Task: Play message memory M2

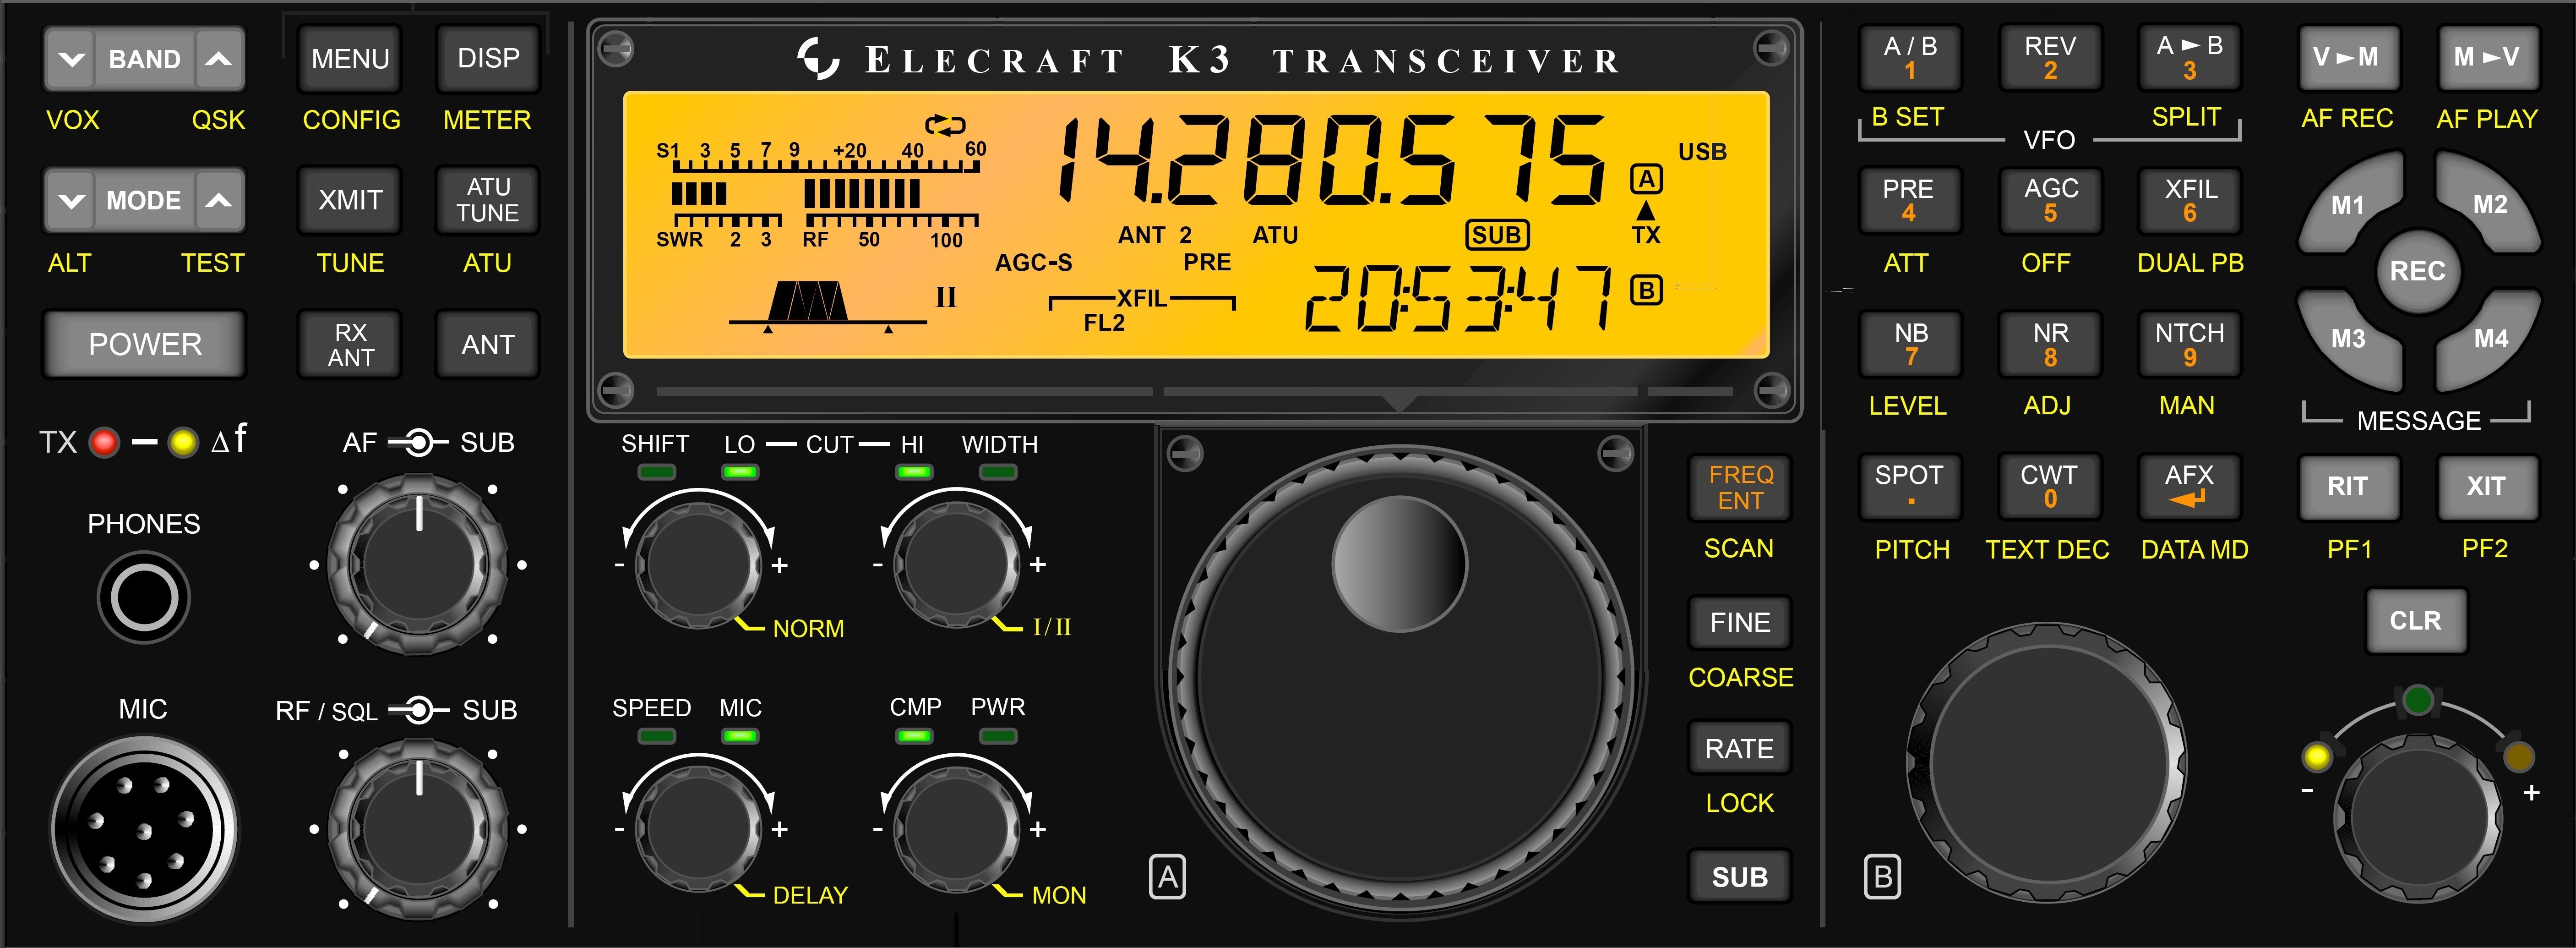Action: (x=2489, y=205)
